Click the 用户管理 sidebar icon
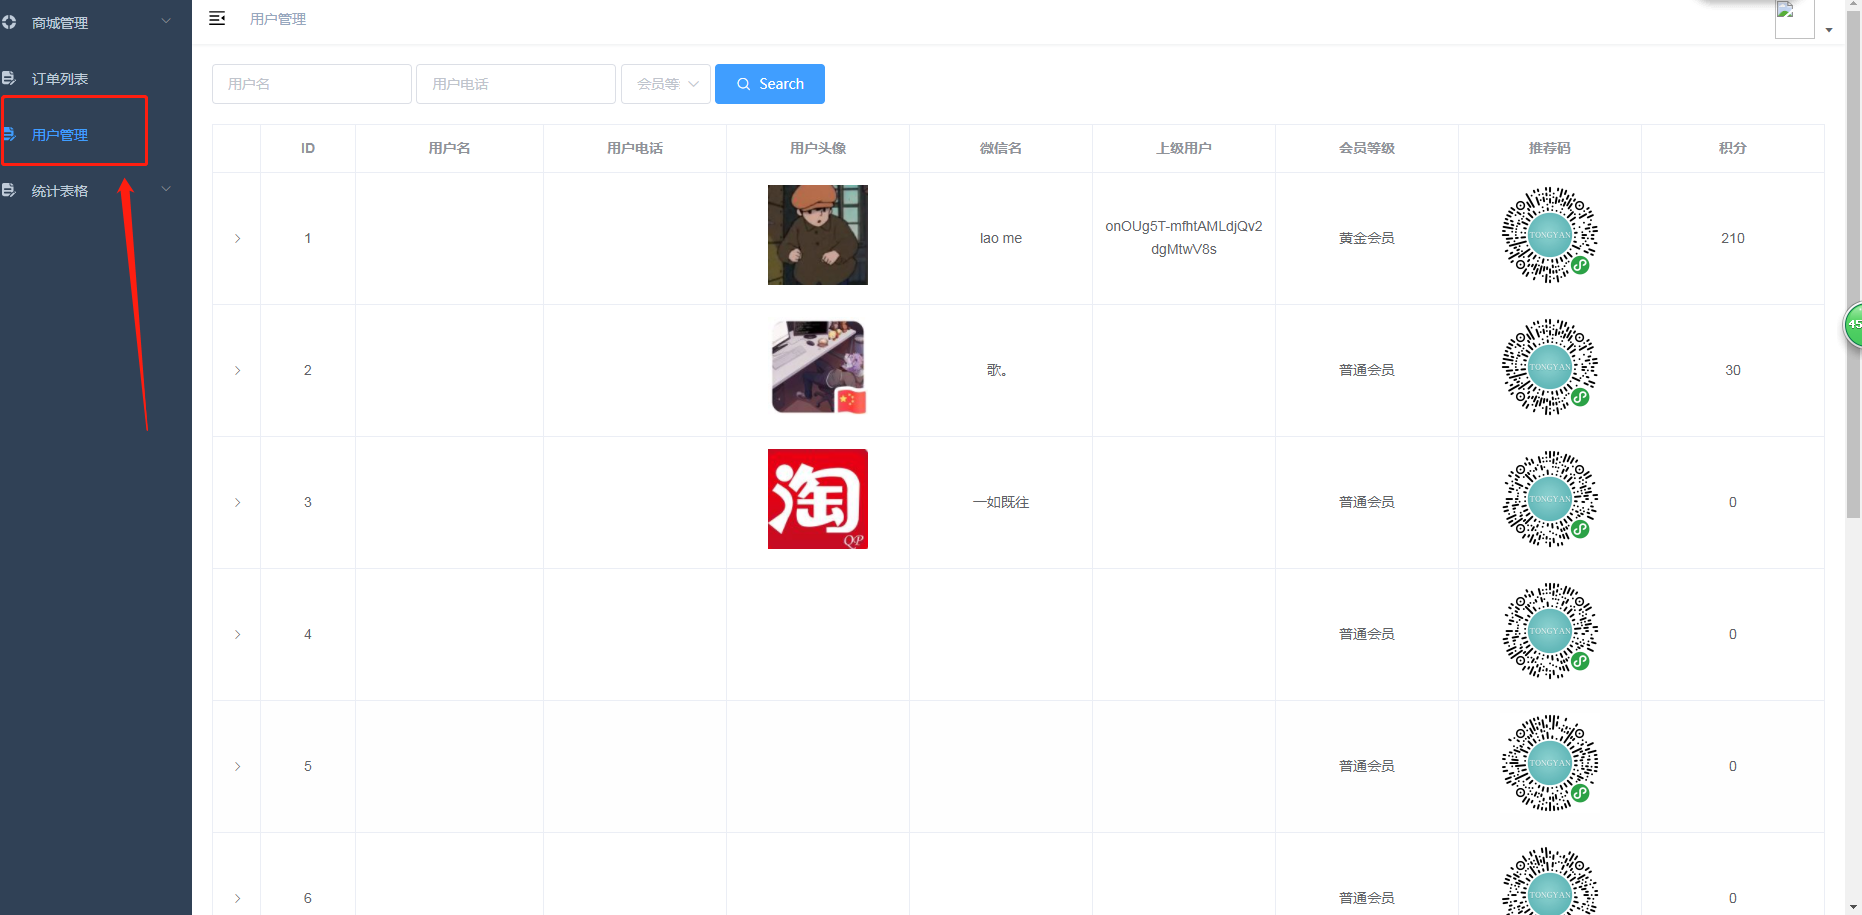Image resolution: width=1862 pixels, height=915 pixels. coord(9,134)
